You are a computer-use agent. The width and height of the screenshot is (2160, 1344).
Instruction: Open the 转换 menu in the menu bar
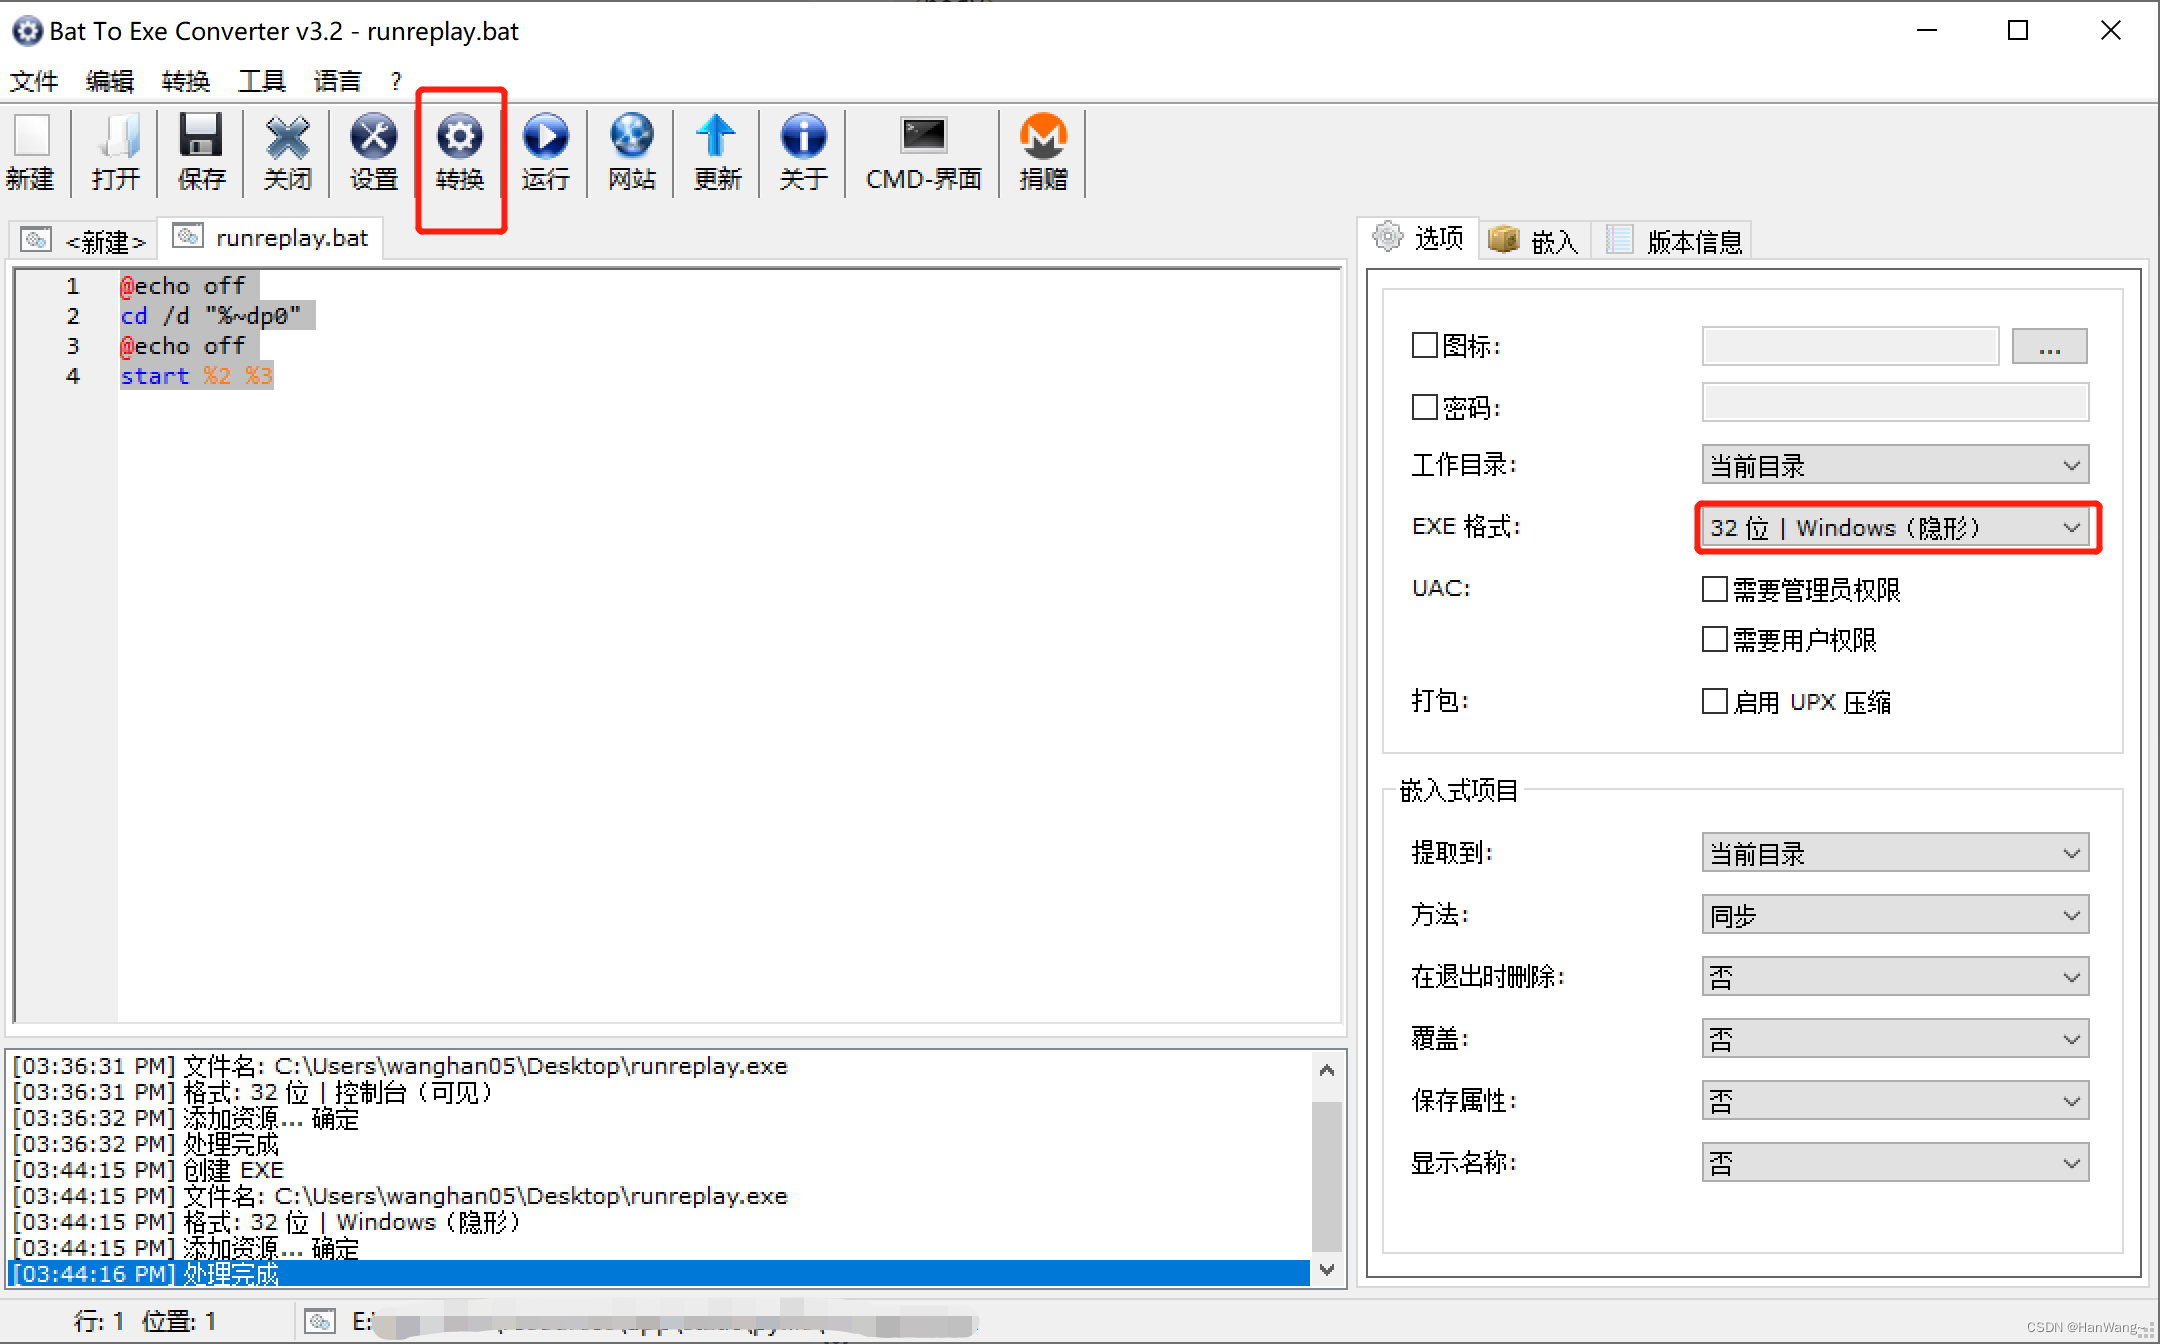(x=186, y=81)
